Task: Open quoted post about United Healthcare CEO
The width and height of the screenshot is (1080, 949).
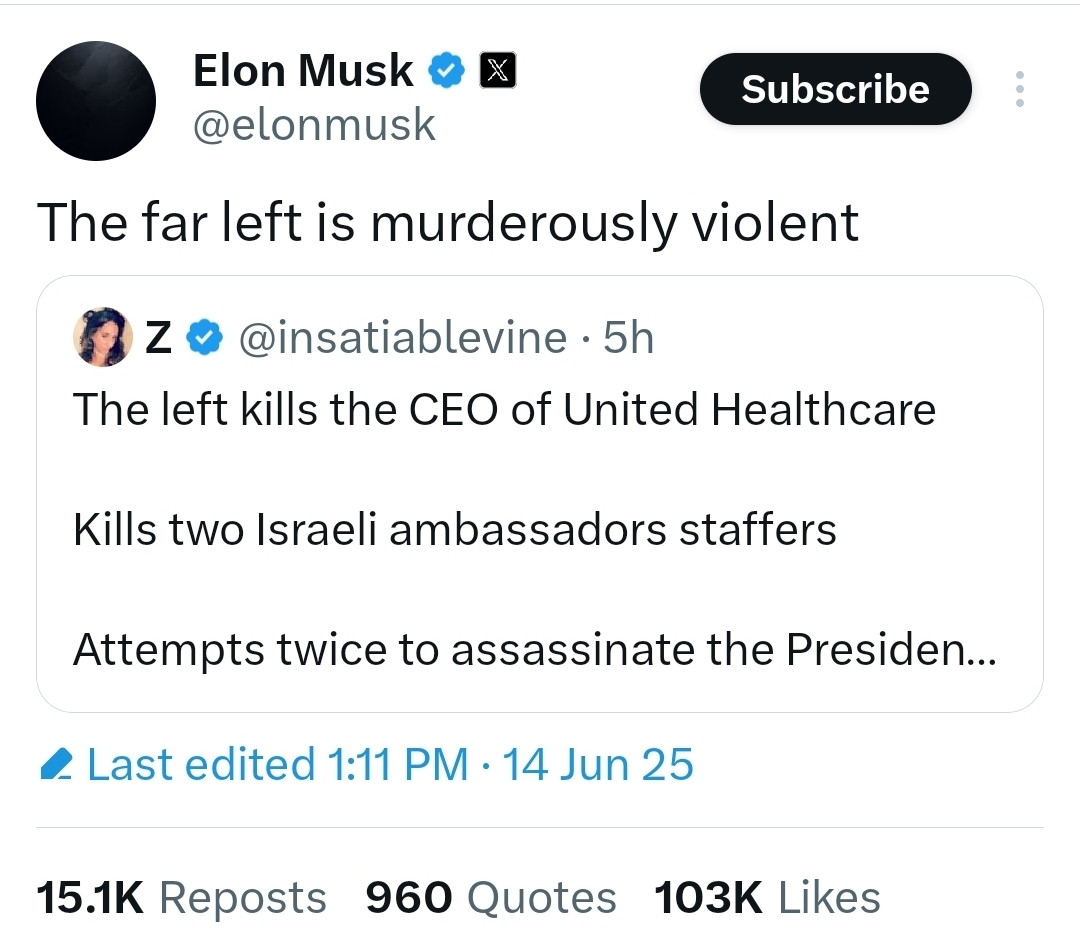Action: coord(504,410)
